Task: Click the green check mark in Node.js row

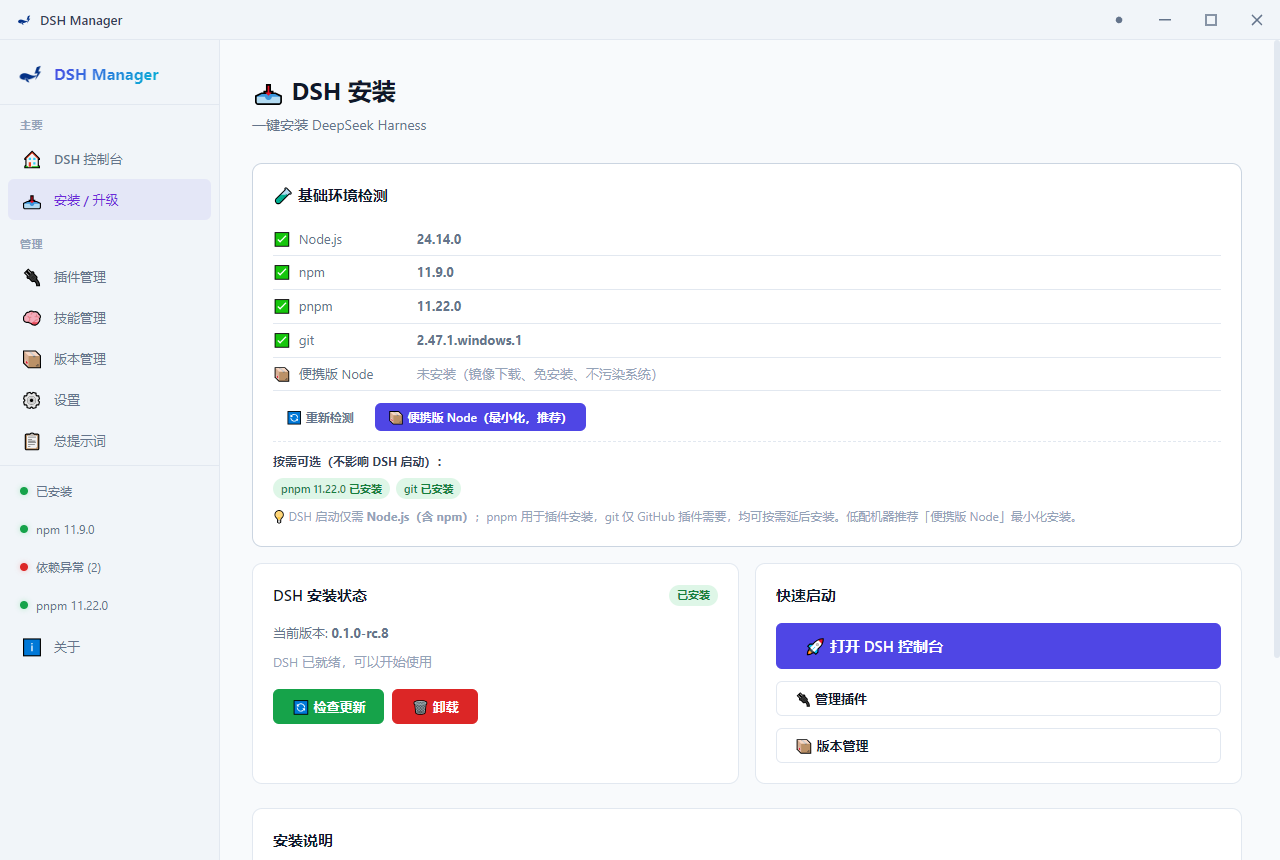Action: coord(282,239)
